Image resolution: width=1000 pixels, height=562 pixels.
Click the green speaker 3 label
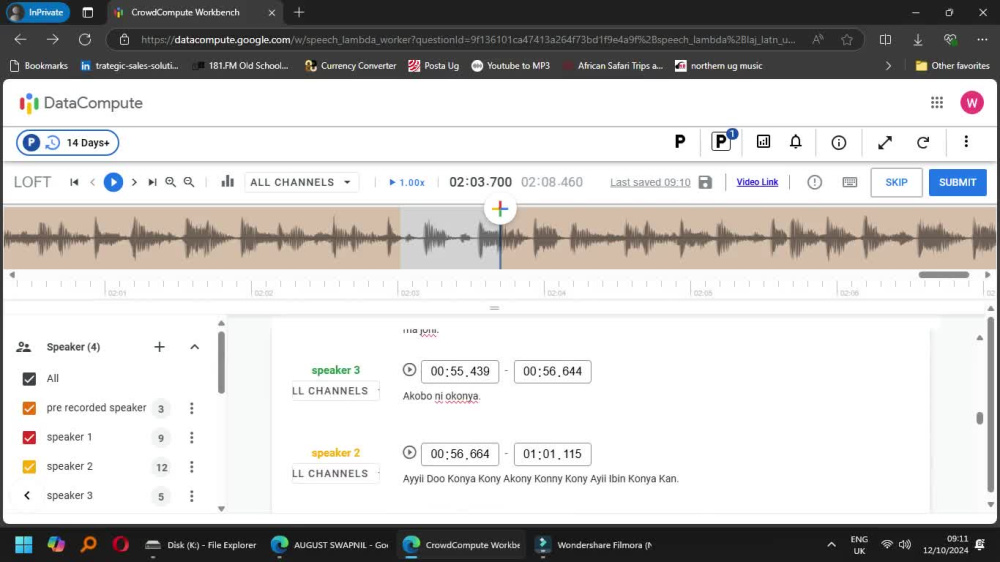(335, 370)
